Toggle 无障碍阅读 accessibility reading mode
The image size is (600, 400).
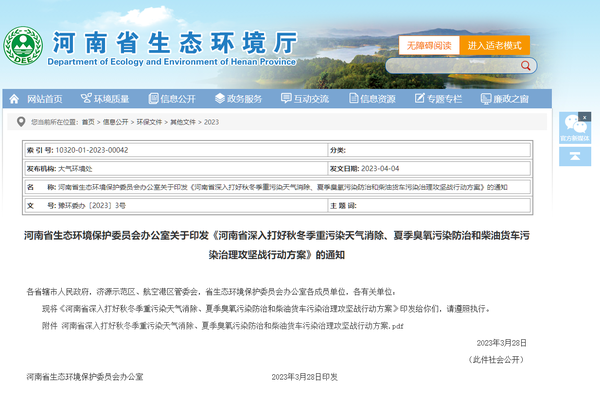430,46
